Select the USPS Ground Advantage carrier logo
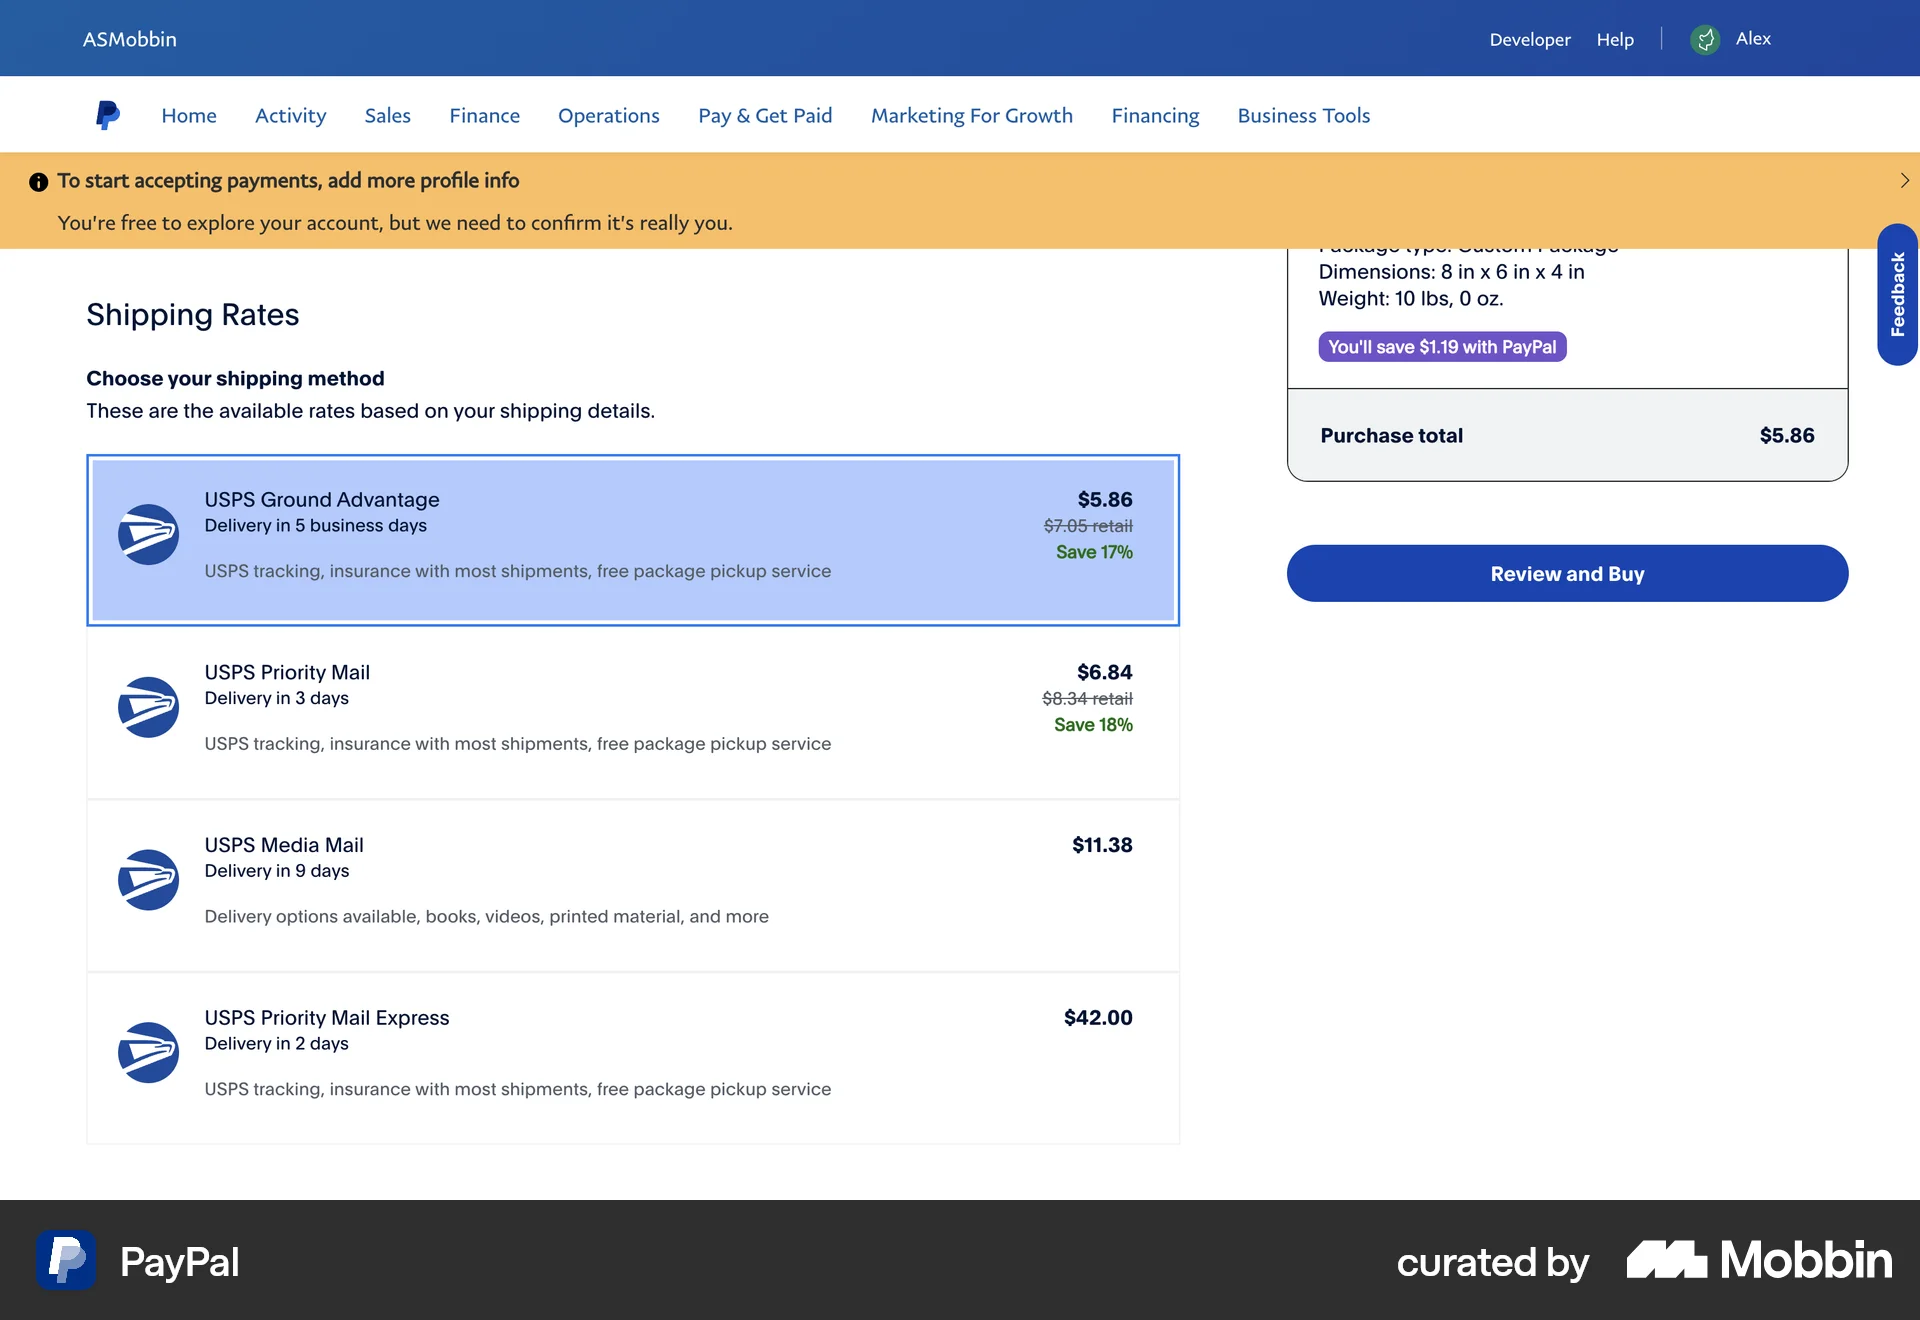 (148, 535)
